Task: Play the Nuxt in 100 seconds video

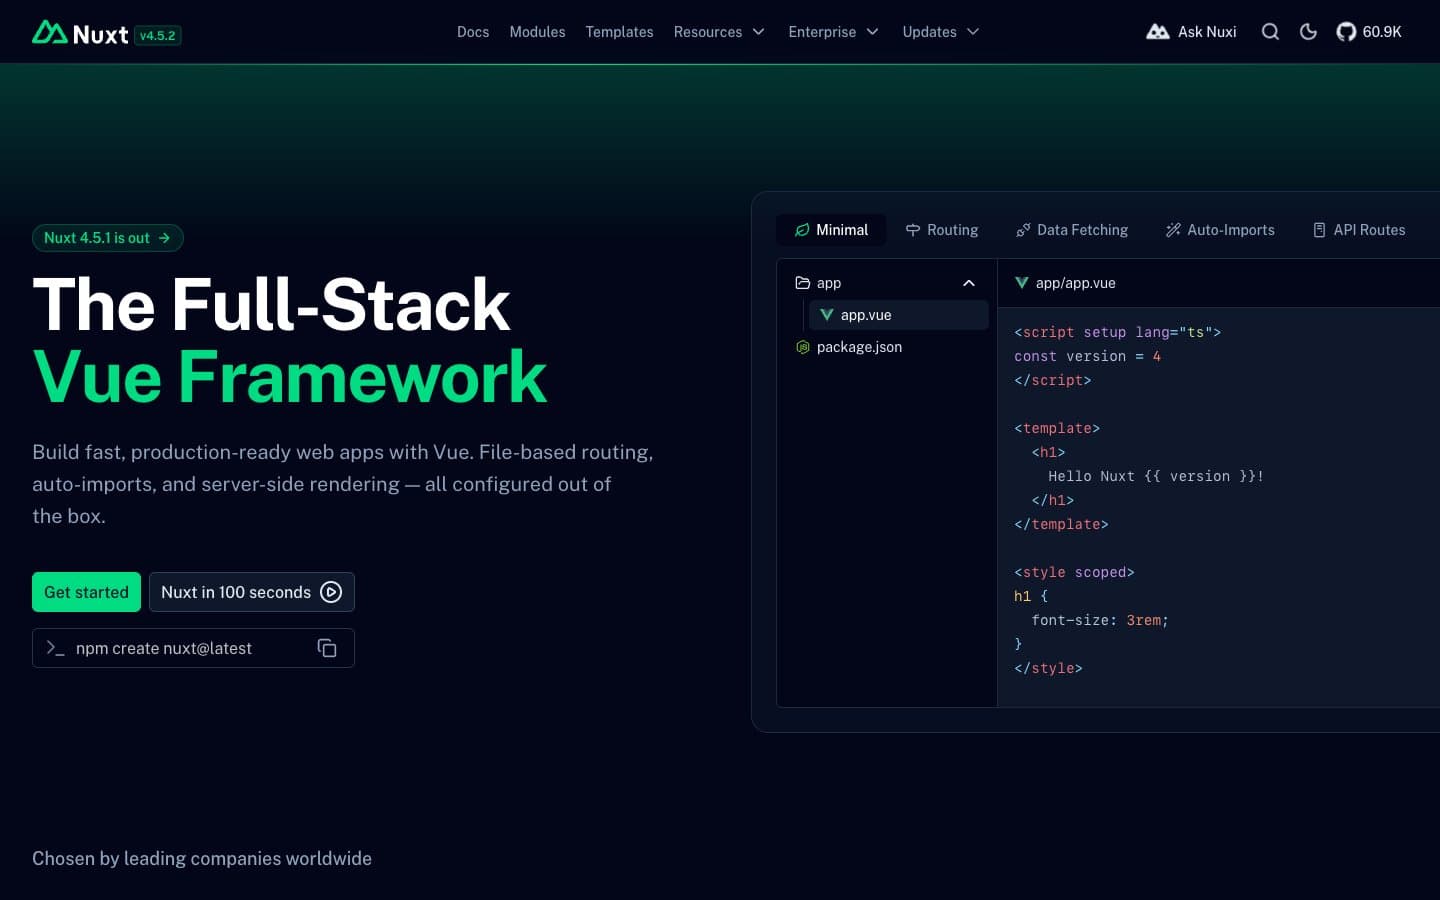Action: pos(251,592)
